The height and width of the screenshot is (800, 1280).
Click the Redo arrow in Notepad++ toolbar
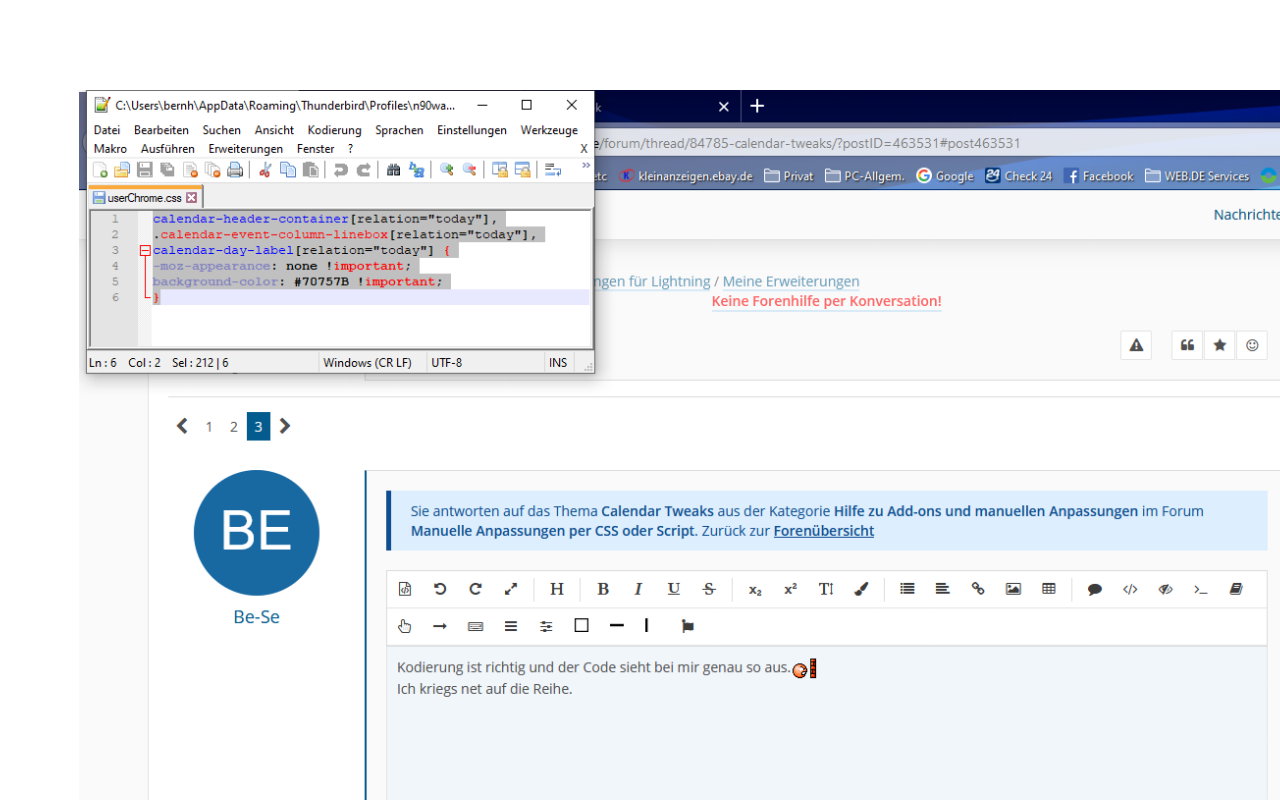364,170
